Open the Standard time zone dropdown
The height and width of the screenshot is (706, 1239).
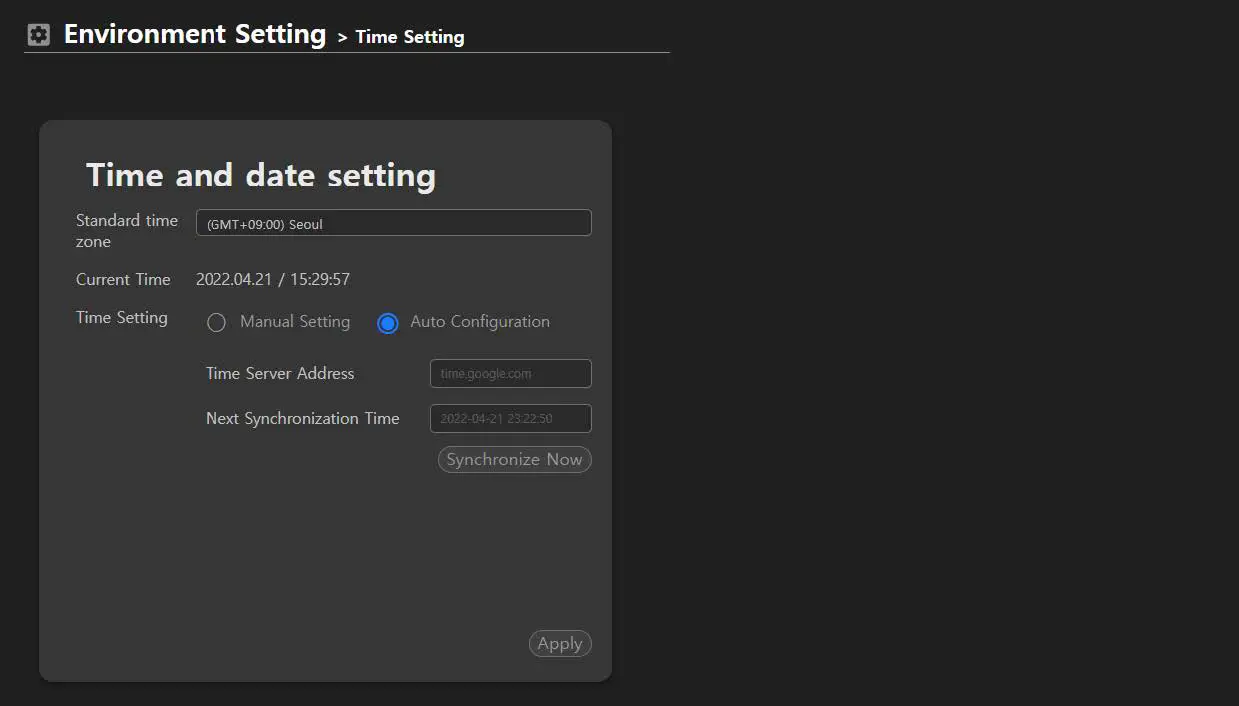pyautogui.click(x=393, y=223)
